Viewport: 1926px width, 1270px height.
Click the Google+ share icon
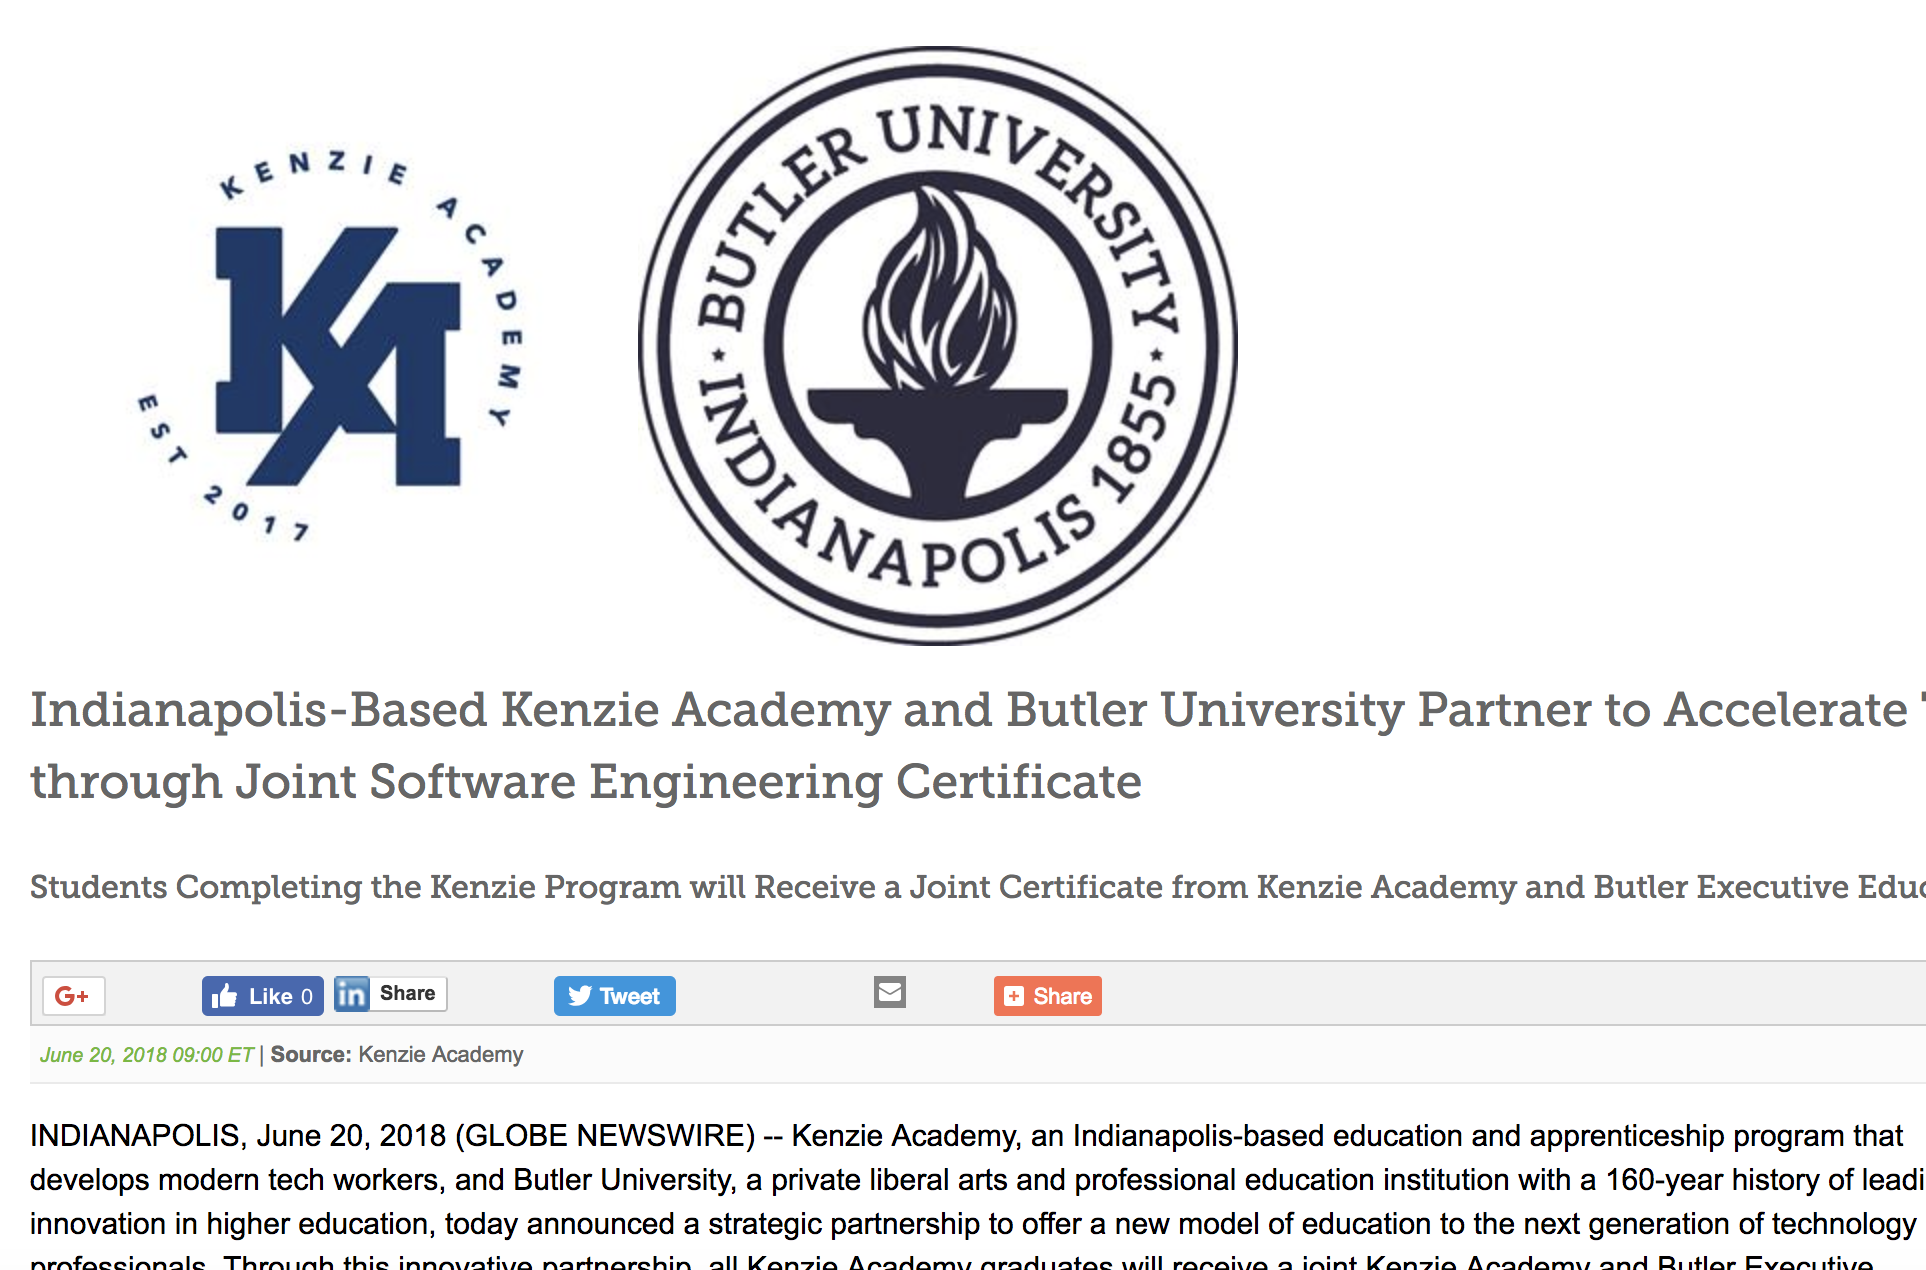click(73, 996)
